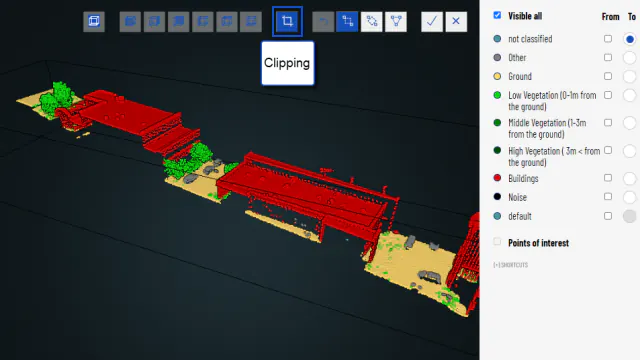Select the fourth of six cube-face view icons
Image resolution: width=640 pixels, height=360 pixels.
tap(202, 21)
